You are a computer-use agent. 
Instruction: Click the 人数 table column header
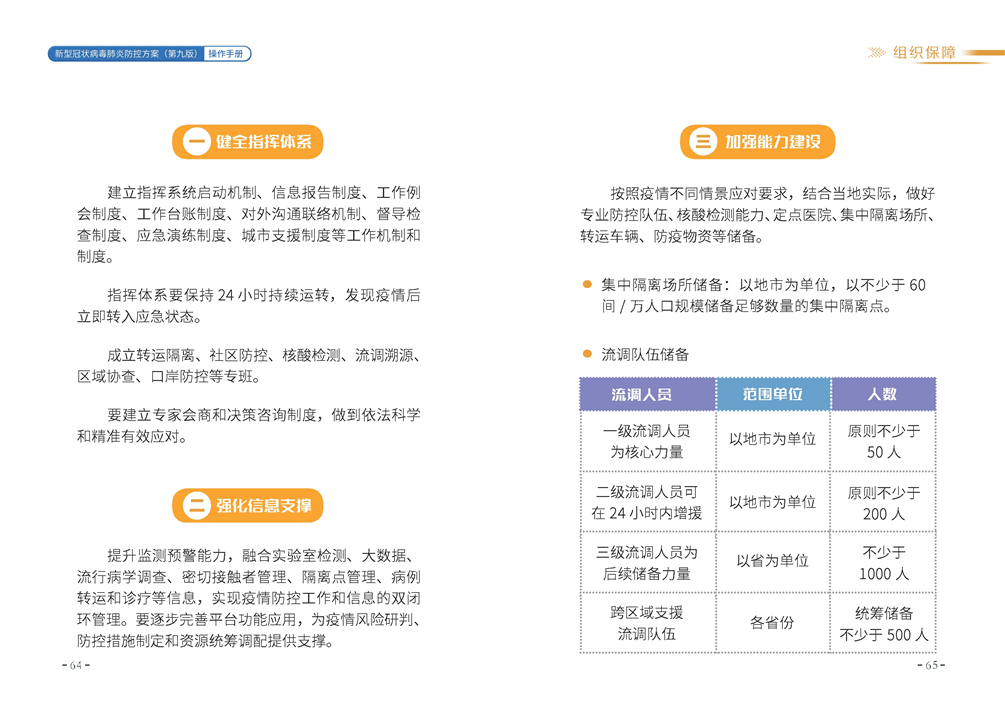point(882,394)
